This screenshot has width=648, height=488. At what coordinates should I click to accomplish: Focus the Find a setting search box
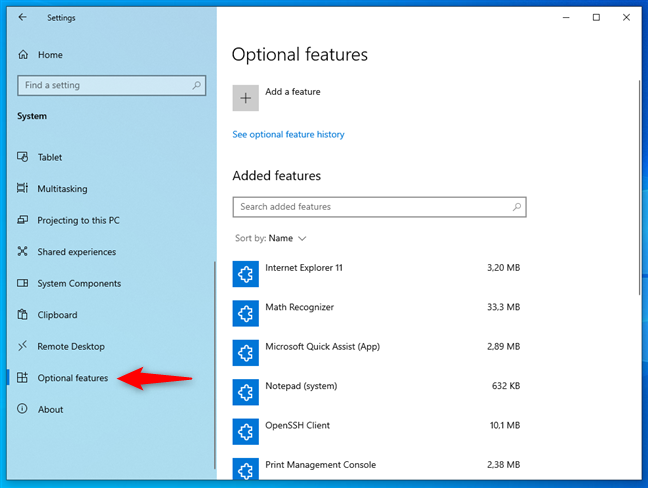point(112,86)
